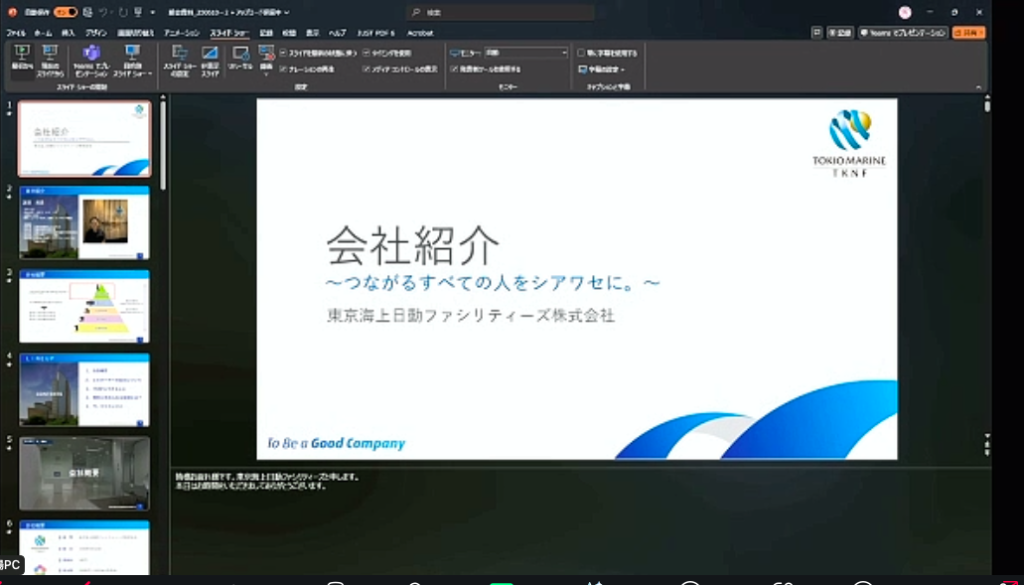Start Rehearse Timings
Screen dimensions: 1024x585
(240, 58)
